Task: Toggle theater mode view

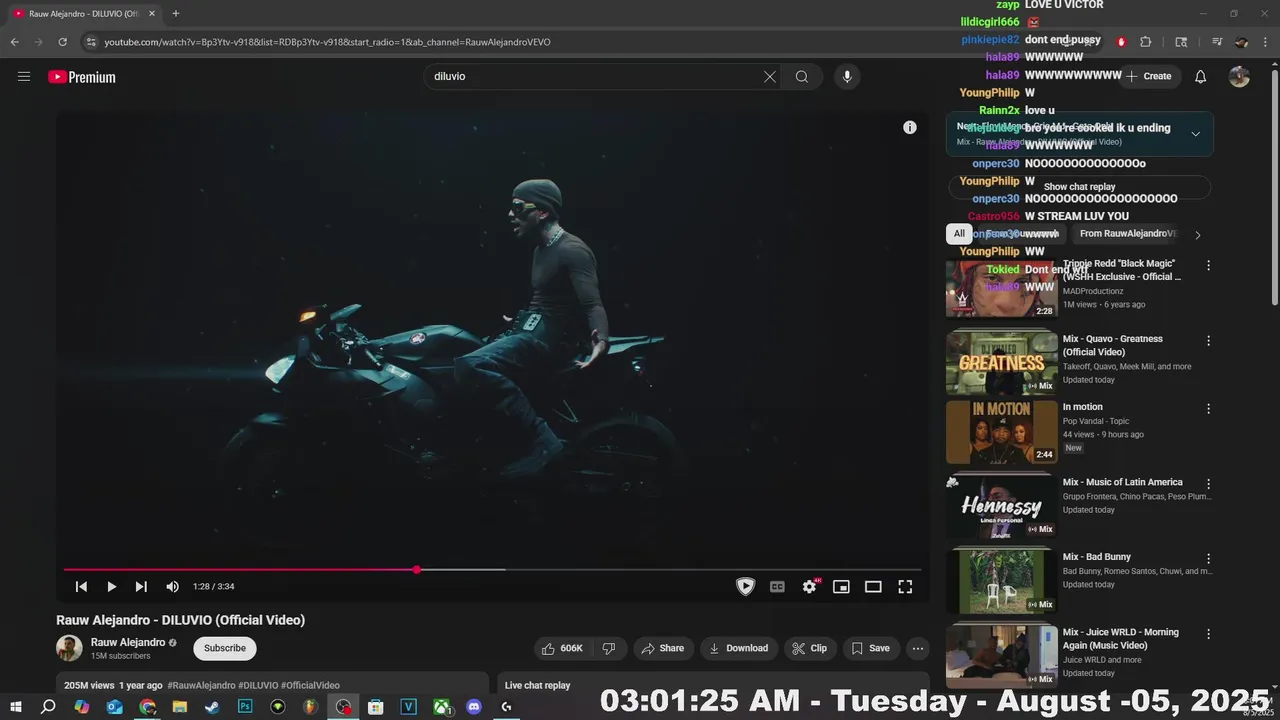Action: coord(873,587)
